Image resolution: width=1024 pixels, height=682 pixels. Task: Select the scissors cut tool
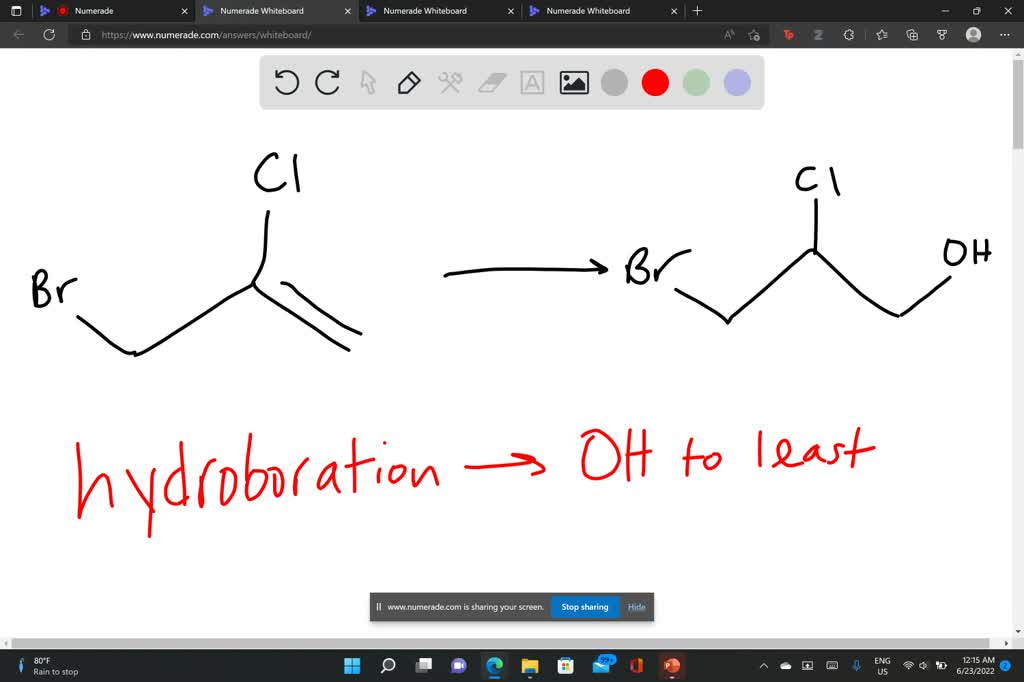[x=450, y=83]
